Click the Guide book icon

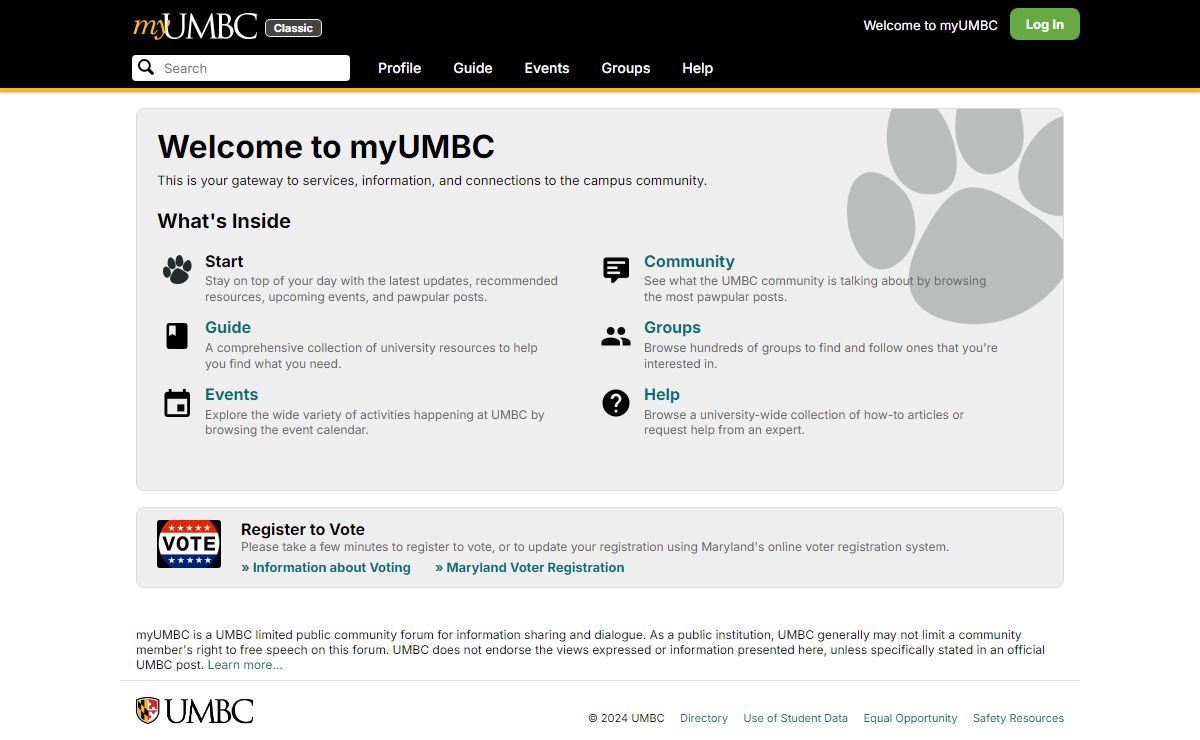(177, 336)
